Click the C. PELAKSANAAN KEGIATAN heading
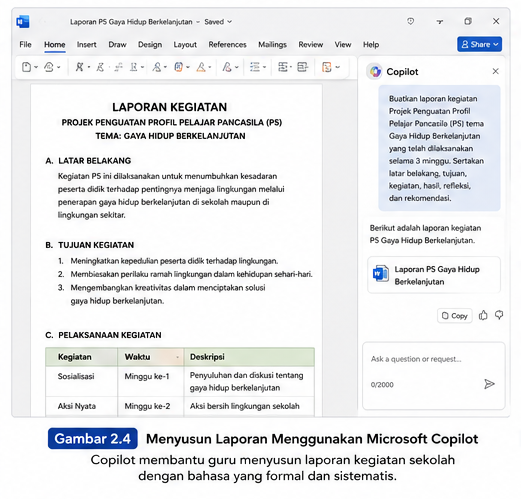 103,335
